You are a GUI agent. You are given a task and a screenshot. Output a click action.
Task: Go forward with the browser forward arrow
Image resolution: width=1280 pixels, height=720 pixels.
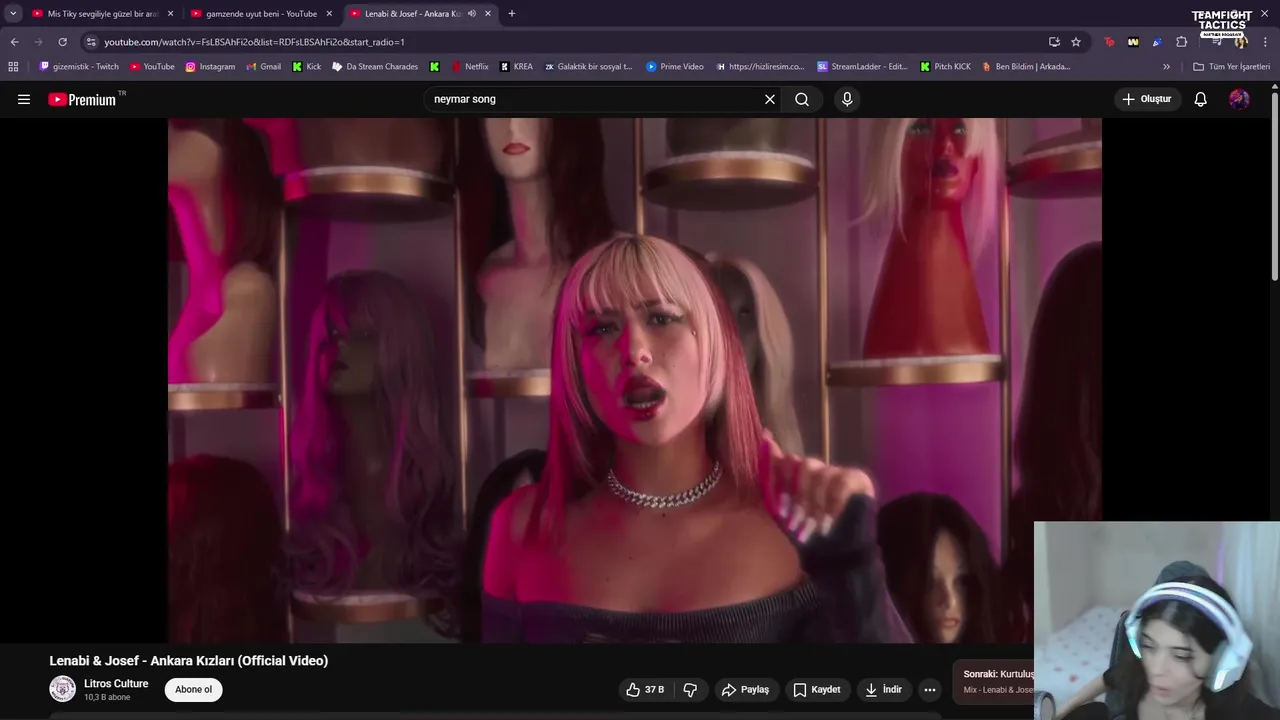click(x=38, y=42)
